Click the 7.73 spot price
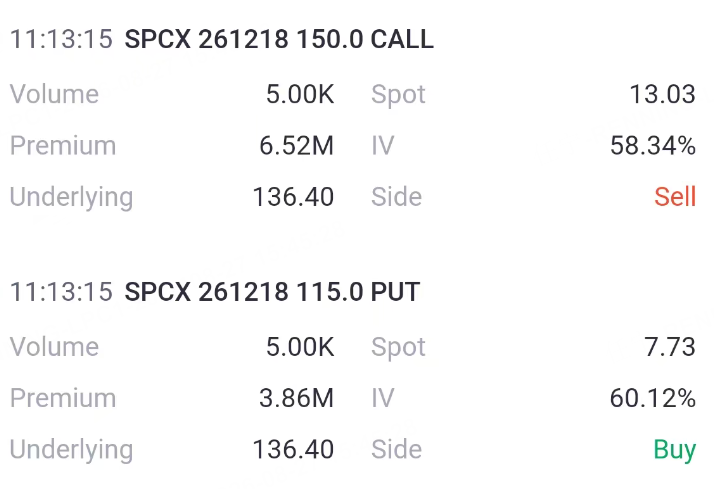This screenshot has height=489, width=714. pos(669,347)
